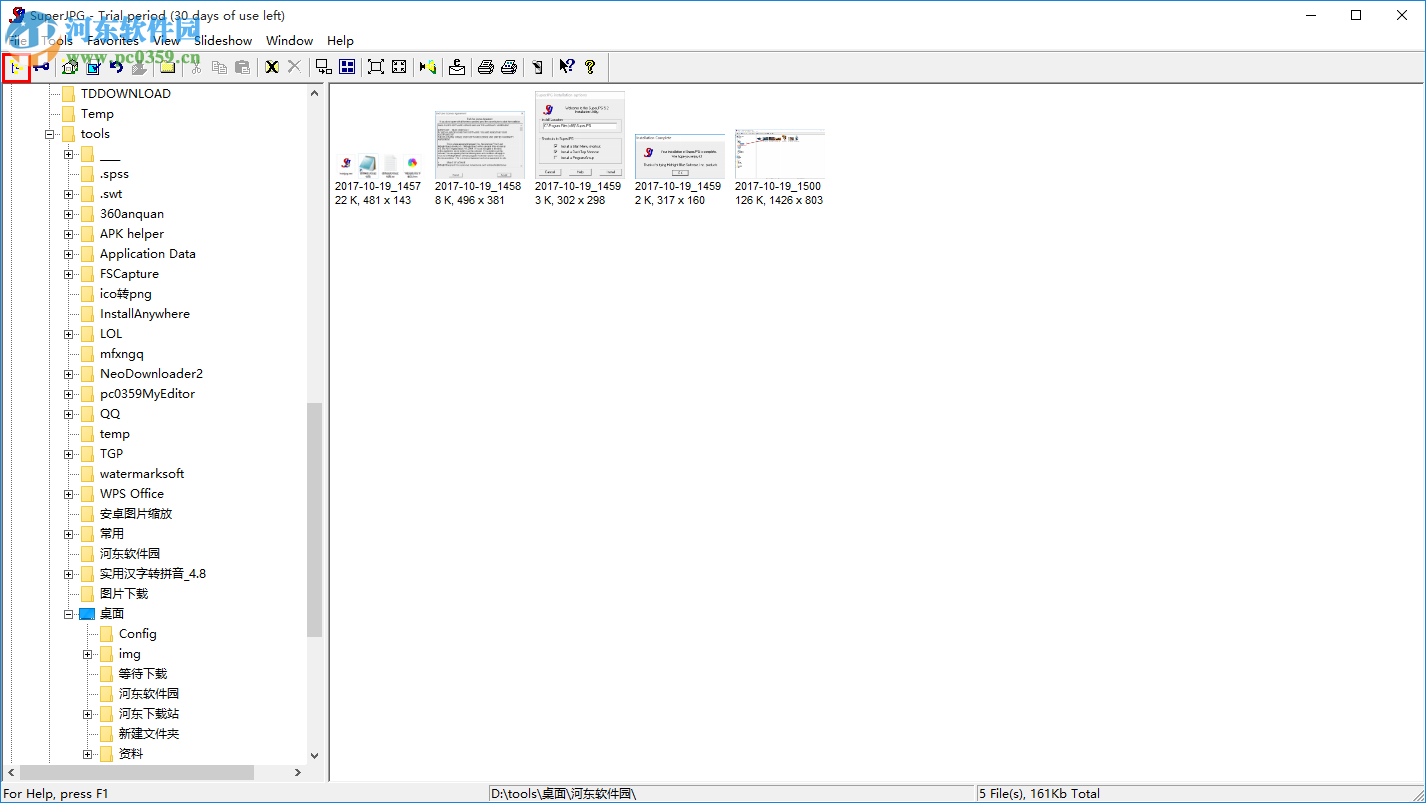Click the second printer icon
1426x803 pixels.
tap(509, 67)
